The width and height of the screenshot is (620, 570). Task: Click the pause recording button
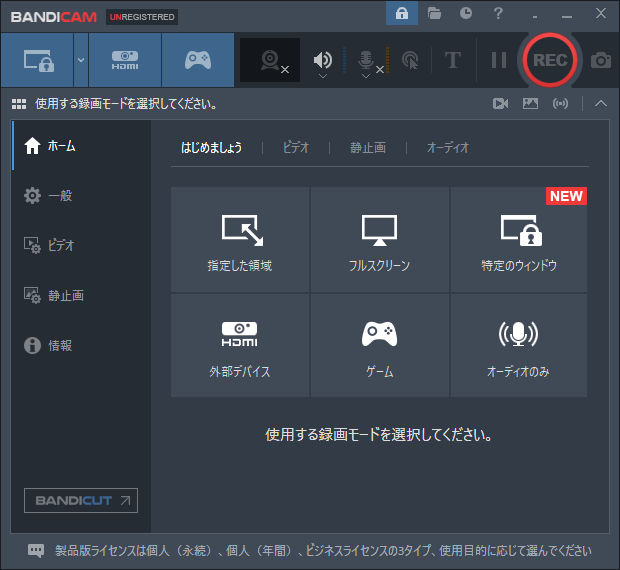tap(499, 60)
